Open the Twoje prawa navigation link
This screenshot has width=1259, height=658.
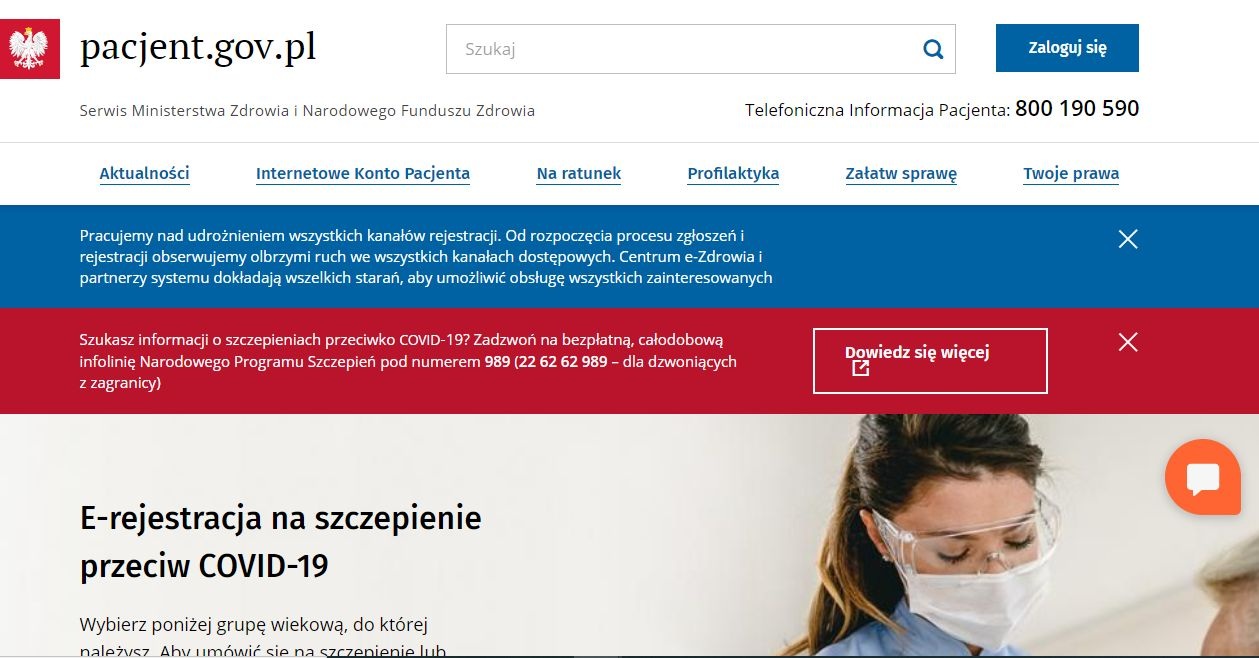tap(1071, 174)
